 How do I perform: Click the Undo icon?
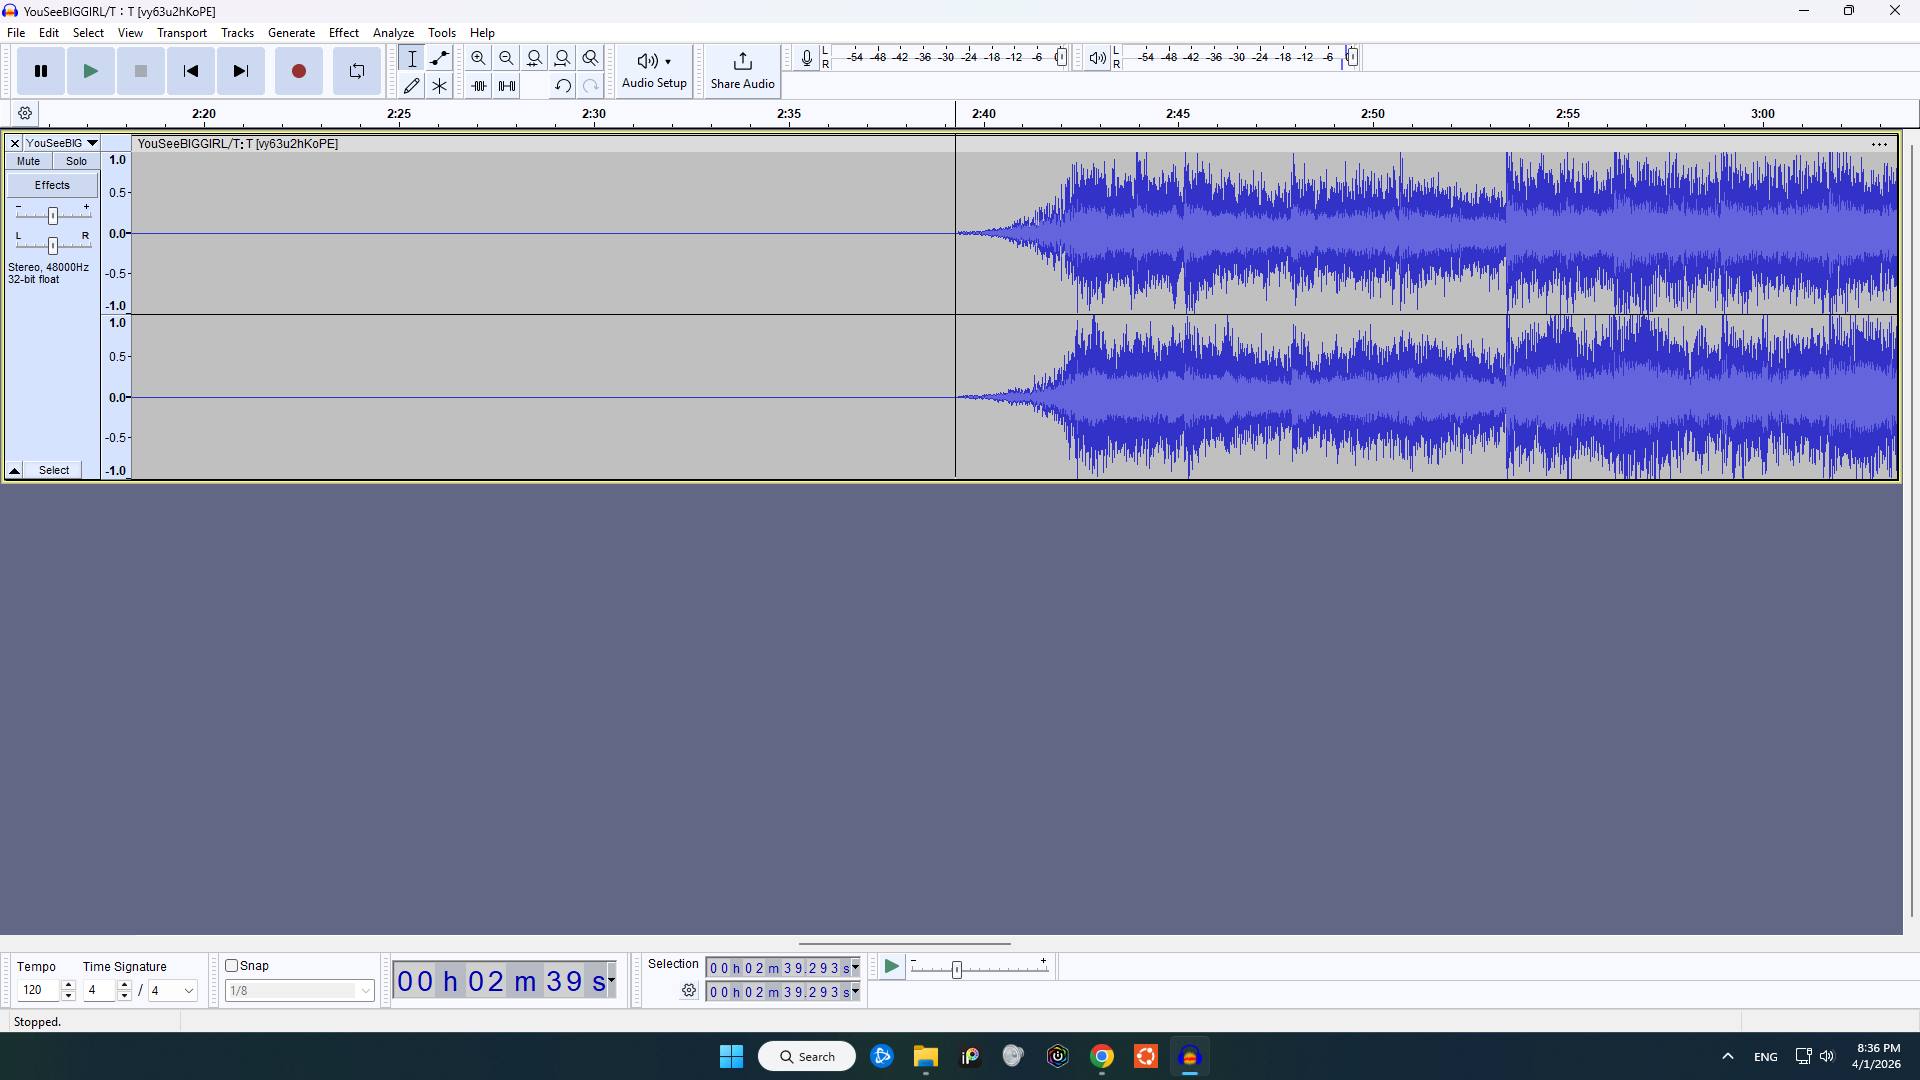click(563, 86)
